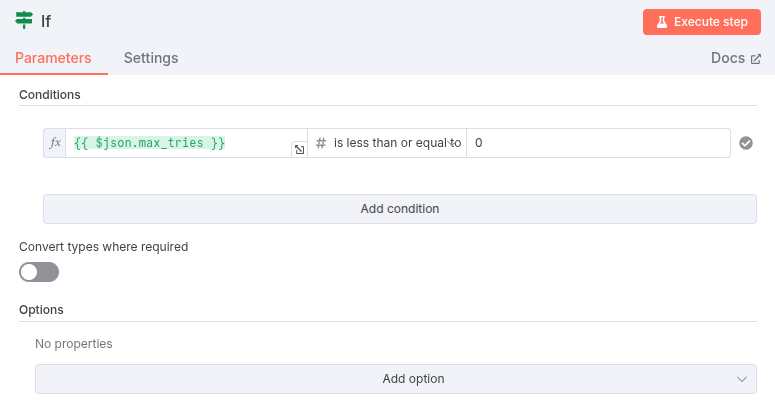Image resolution: width=775 pixels, height=409 pixels.
Task: Click the external link icon next to Docs
Action: 755,59
